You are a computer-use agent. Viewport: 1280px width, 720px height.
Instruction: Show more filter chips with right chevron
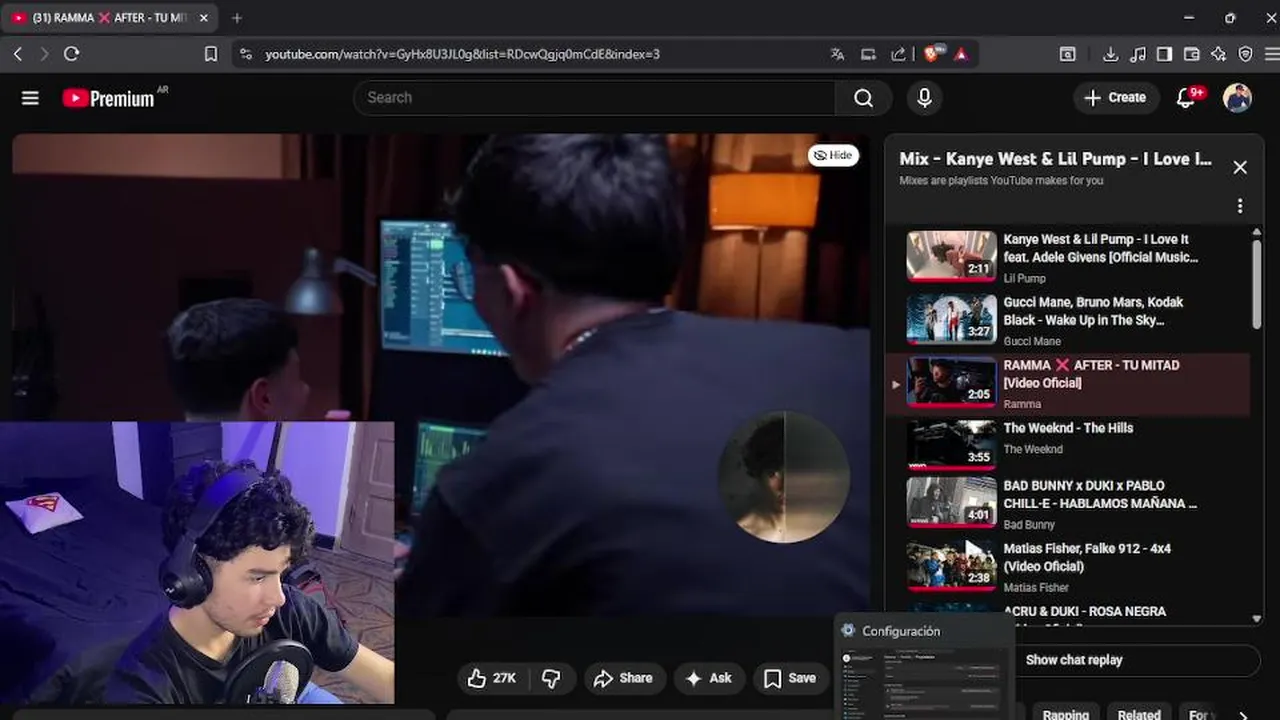coord(1243,714)
